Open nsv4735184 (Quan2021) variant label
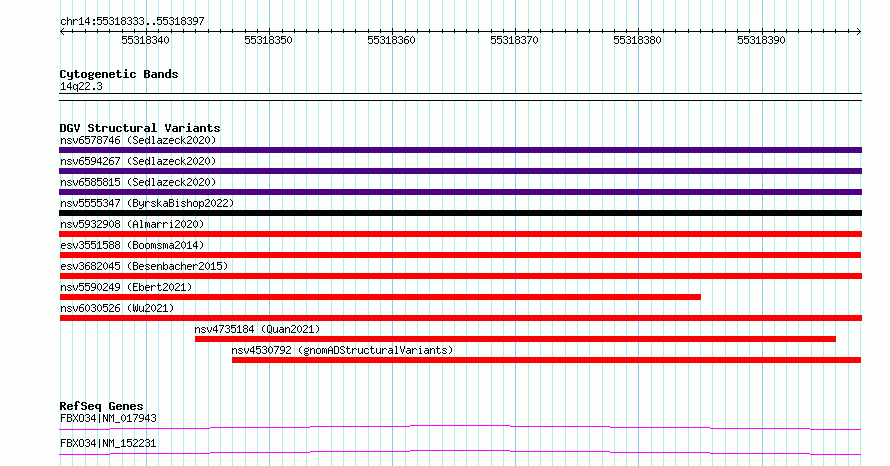 click(x=257, y=329)
